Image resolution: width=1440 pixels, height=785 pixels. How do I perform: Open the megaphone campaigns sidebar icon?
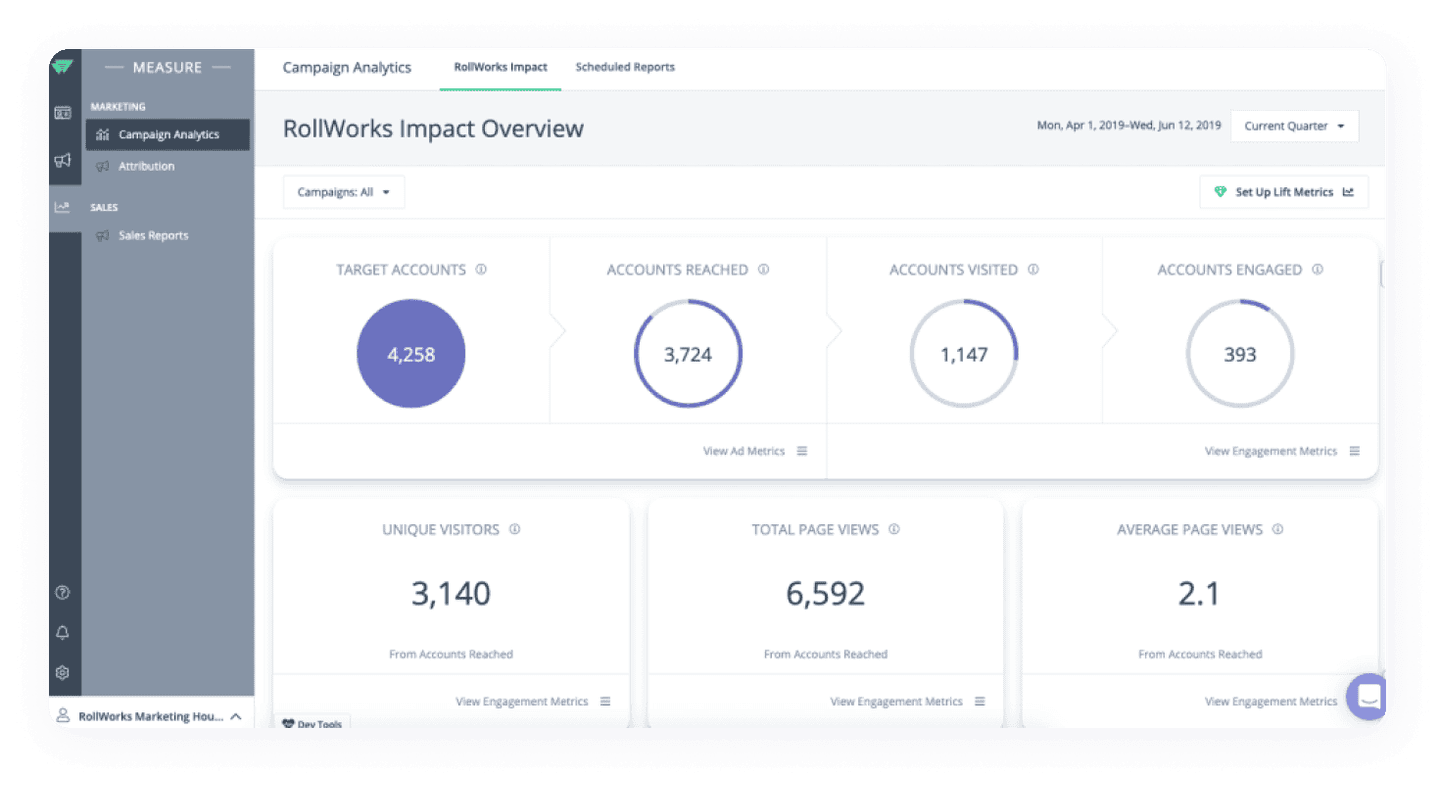coord(63,160)
